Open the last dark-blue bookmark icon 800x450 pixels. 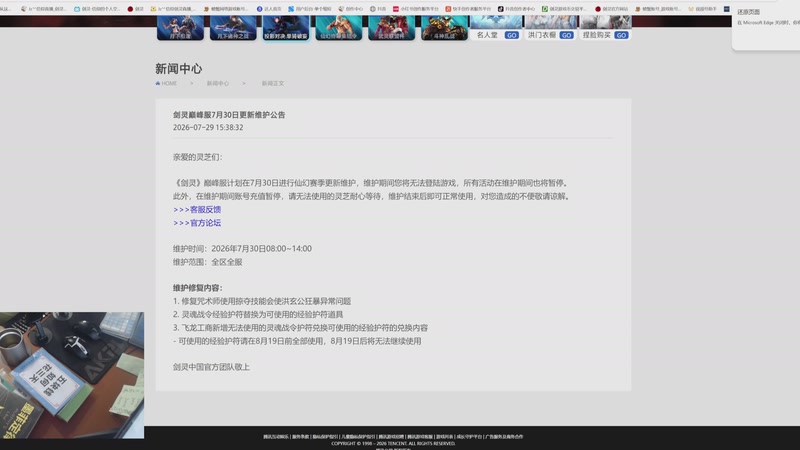coord(727,9)
